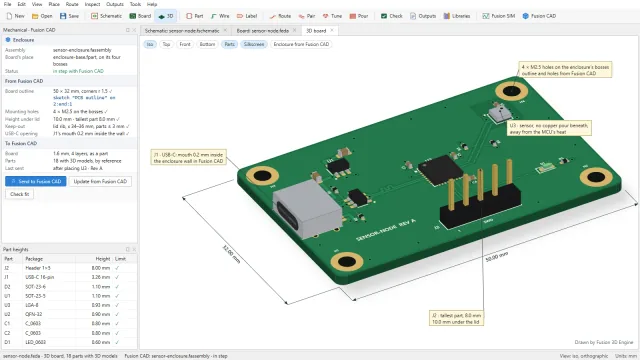
Task: Open the Inspect menu
Action: tap(92, 4)
